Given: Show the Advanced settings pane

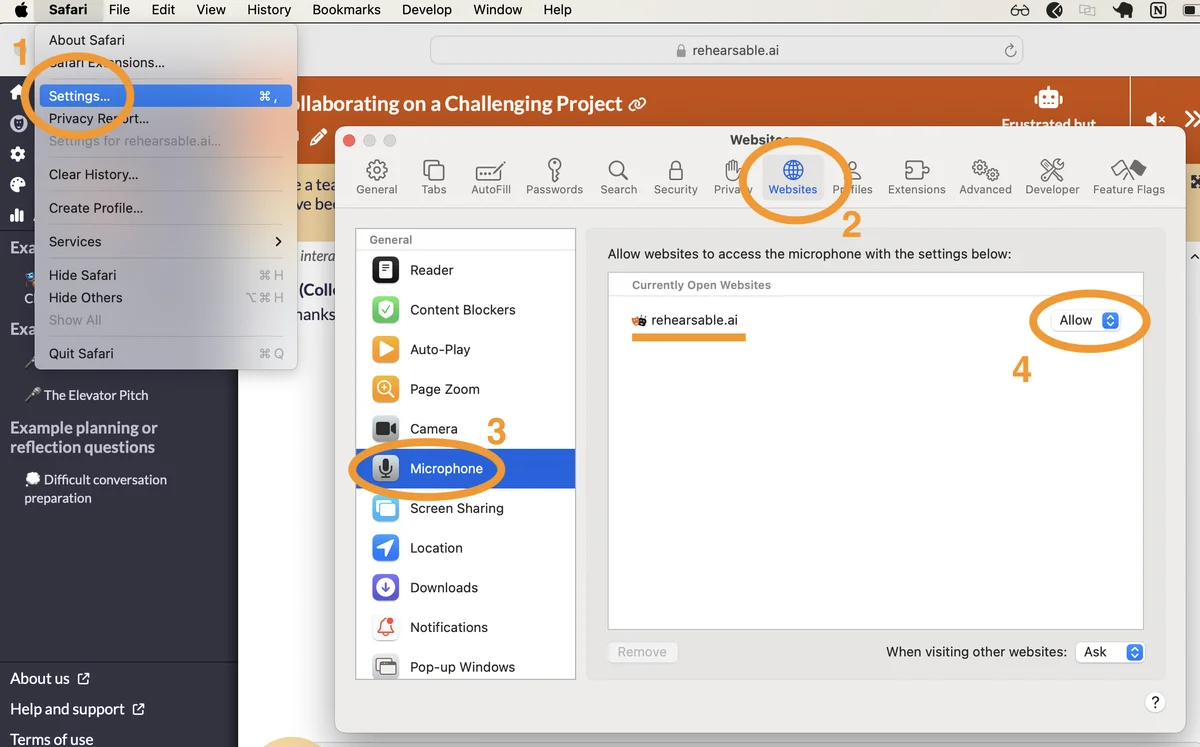Looking at the screenshot, I should coord(986,176).
